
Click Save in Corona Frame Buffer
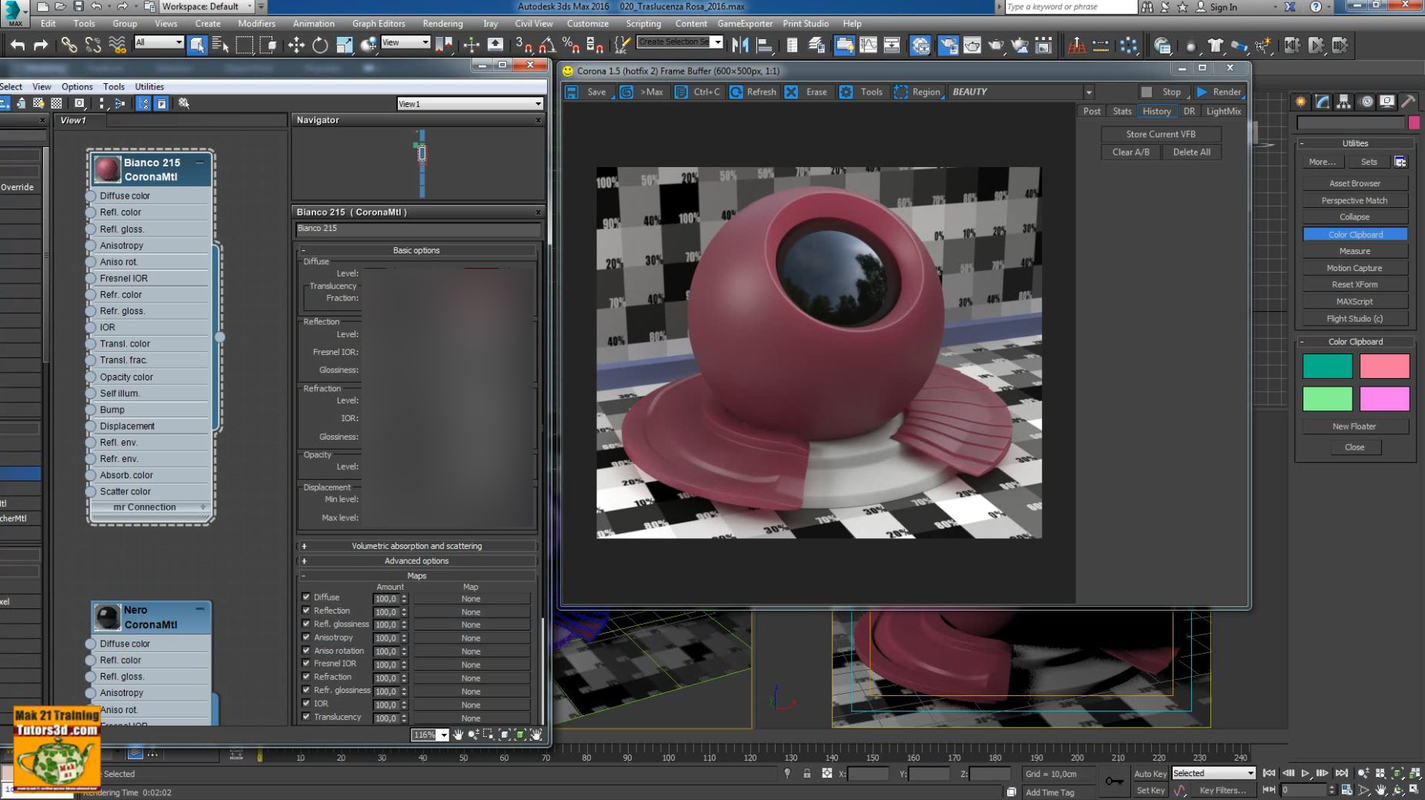(x=587, y=92)
